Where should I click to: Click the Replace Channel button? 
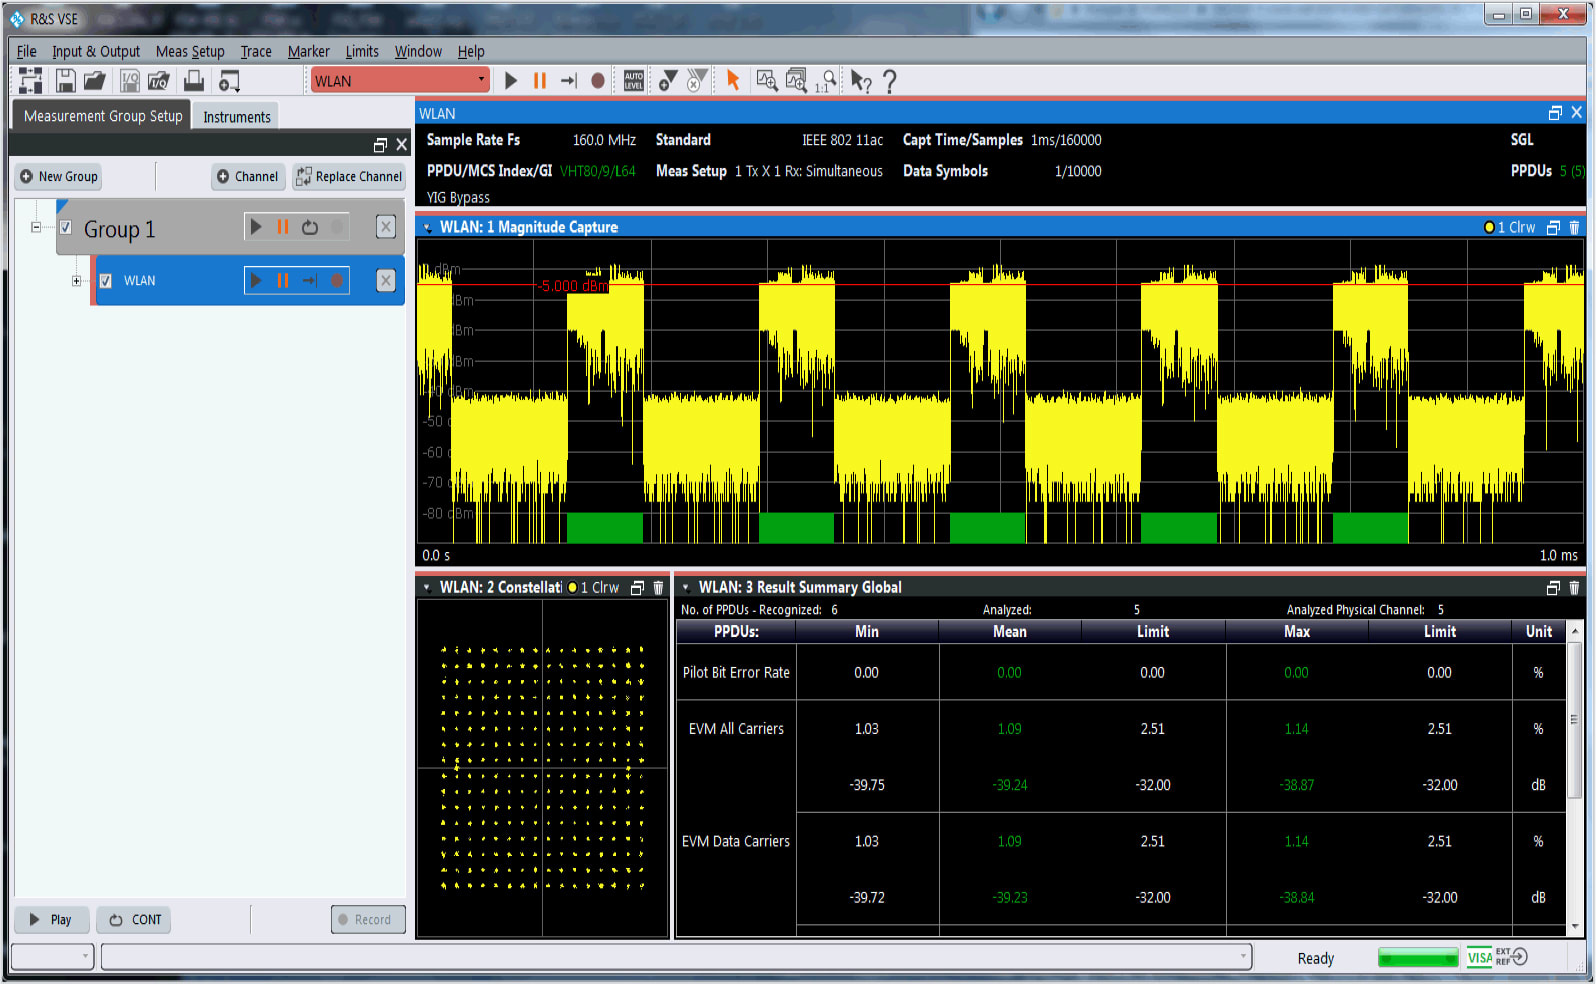348,177
